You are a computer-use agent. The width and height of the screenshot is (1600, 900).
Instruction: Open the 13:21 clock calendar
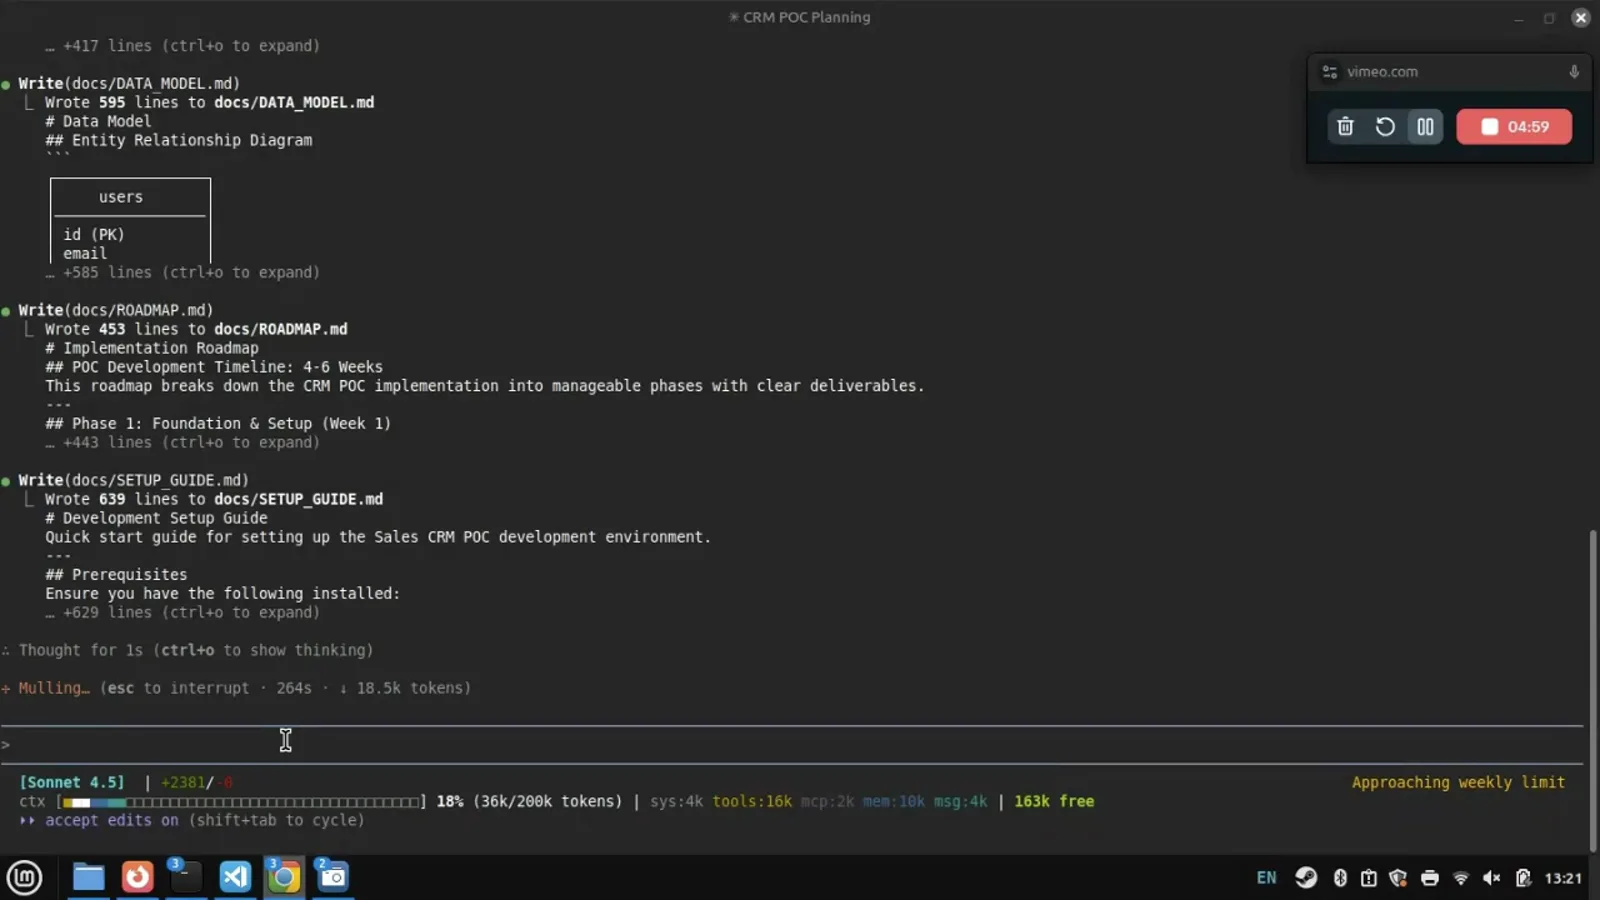point(1563,878)
